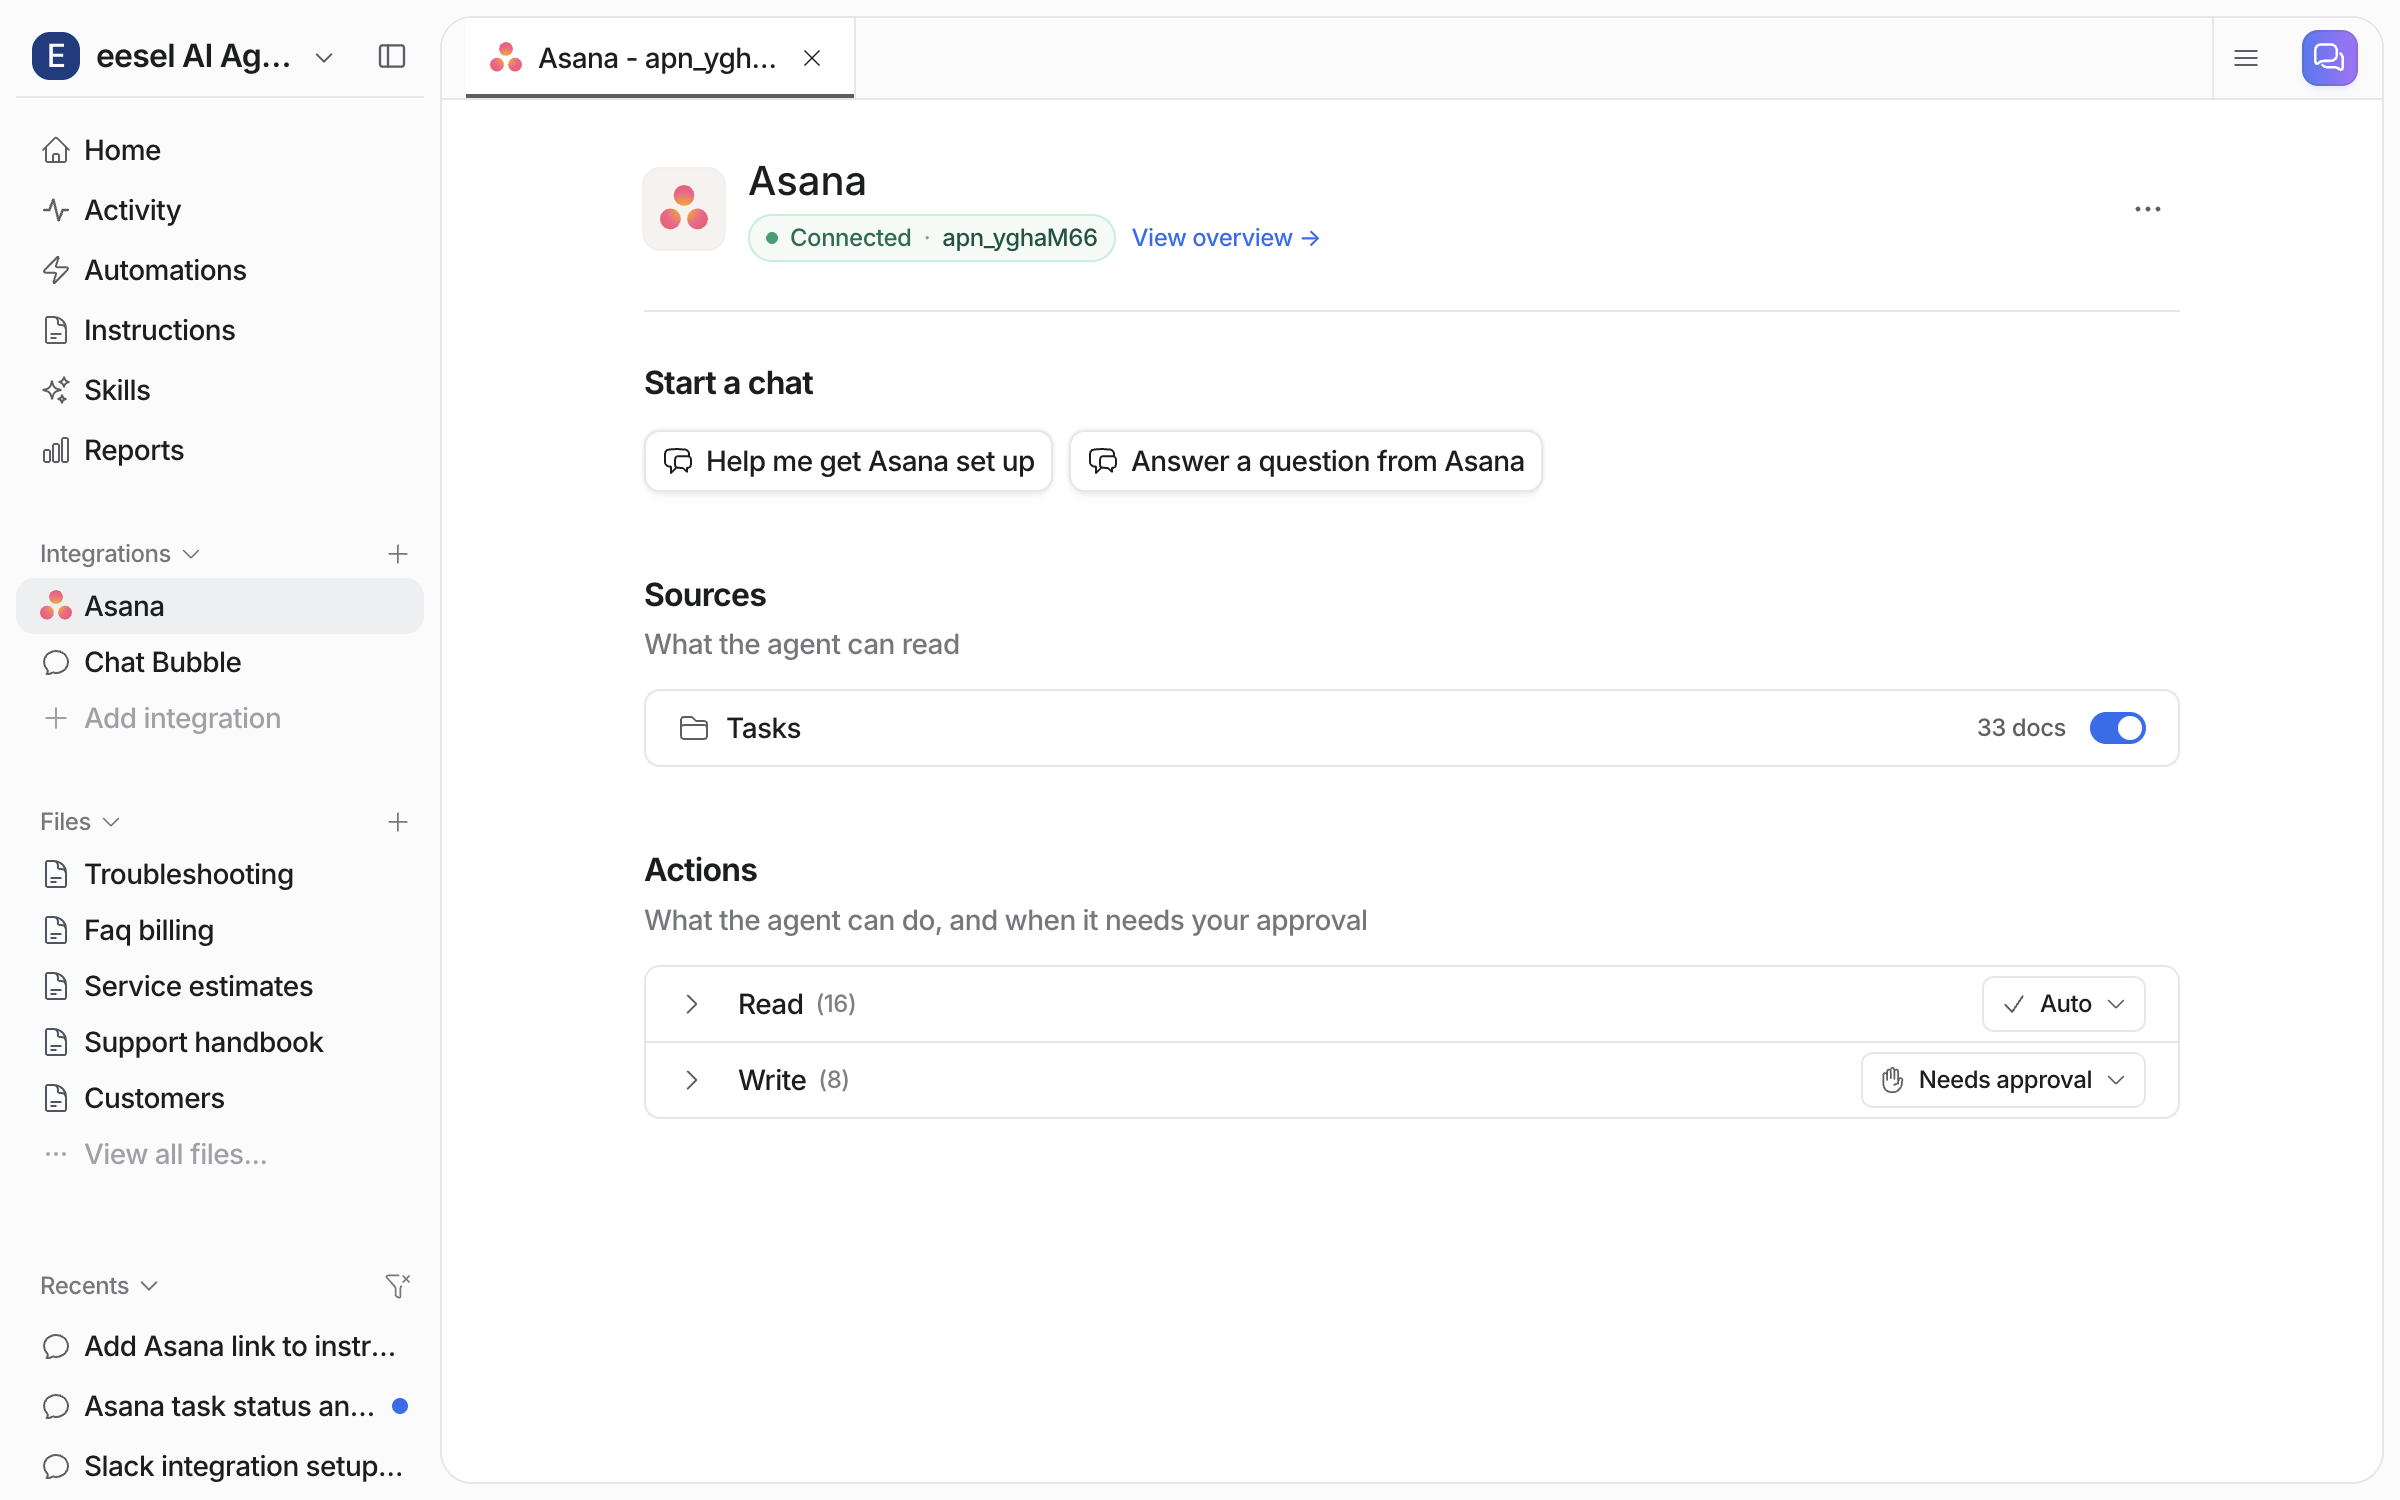
Task: Click the Customers file icon
Action: coord(56,1098)
